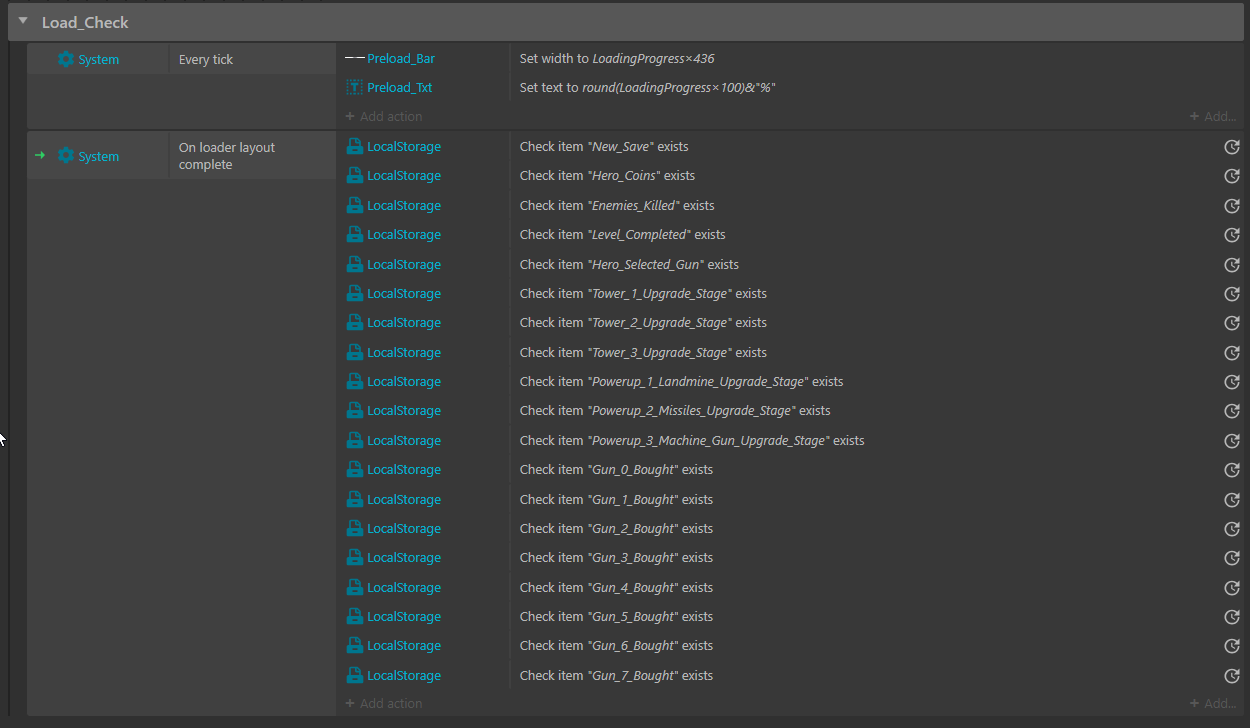The width and height of the screenshot is (1250, 728).
Task: Click the async clock icon on the New_Save row
Action: click(1232, 147)
